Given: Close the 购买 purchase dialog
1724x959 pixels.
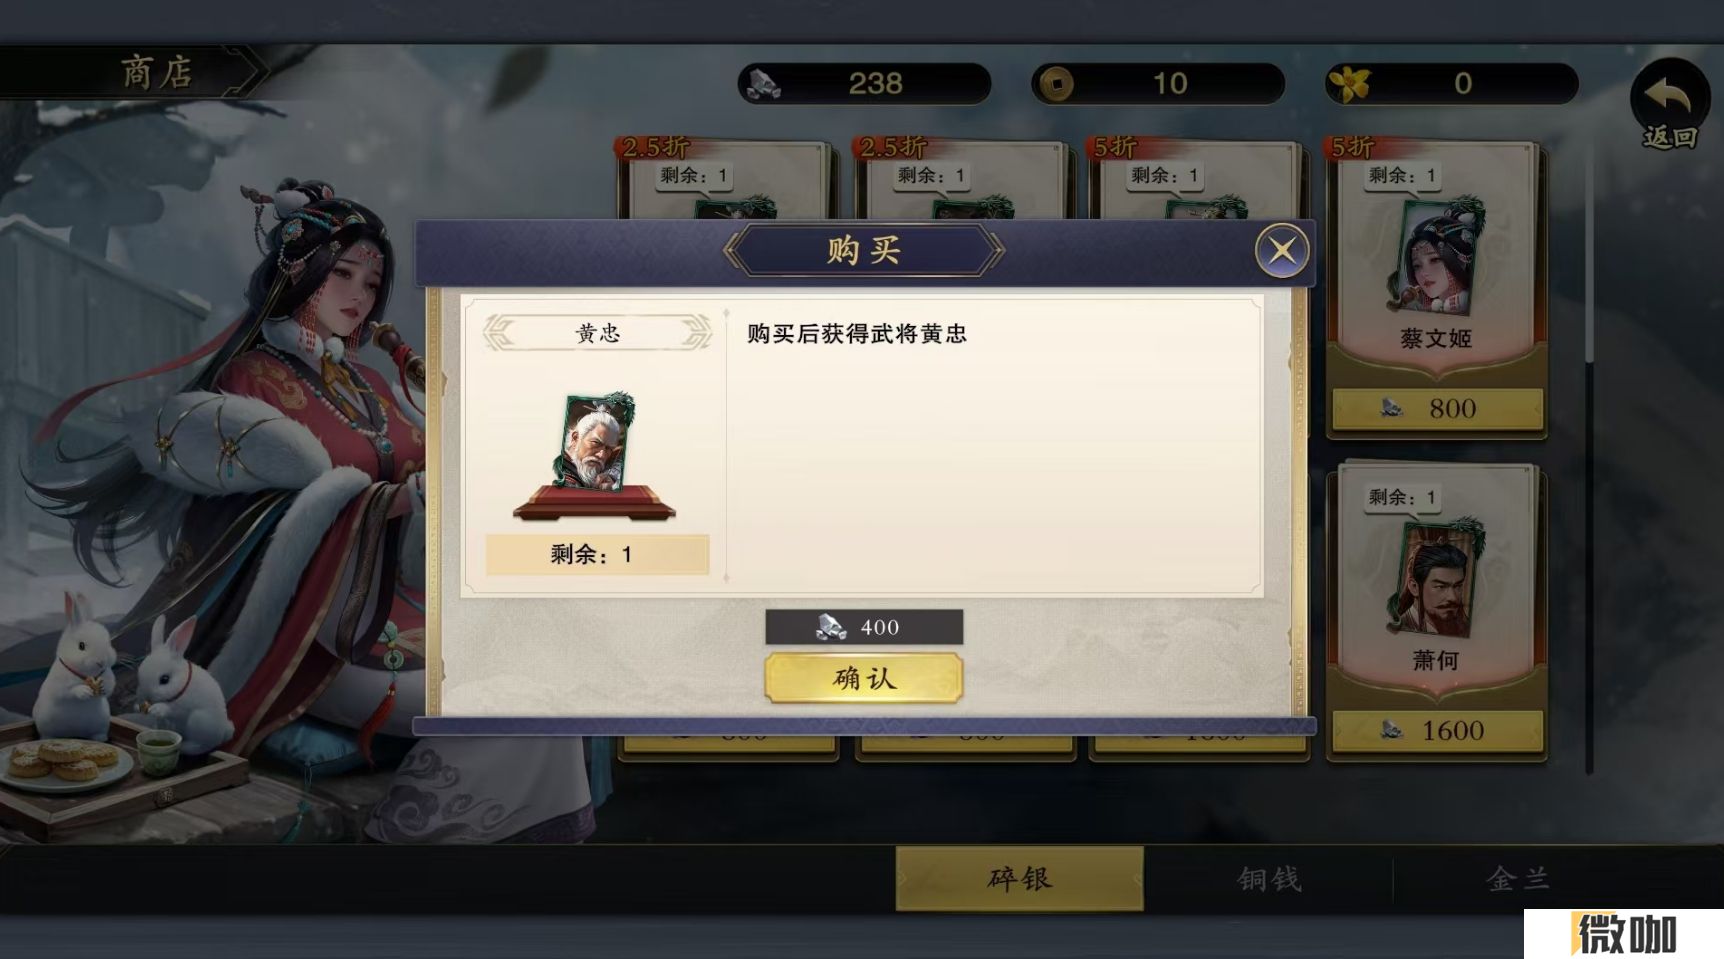Looking at the screenshot, I should click(1282, 250).
